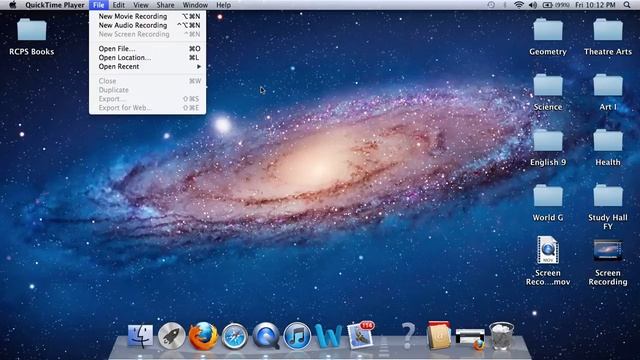640x360 pixels.
Task: Open Spotlight search magnifier
Action: coord(627,5)
